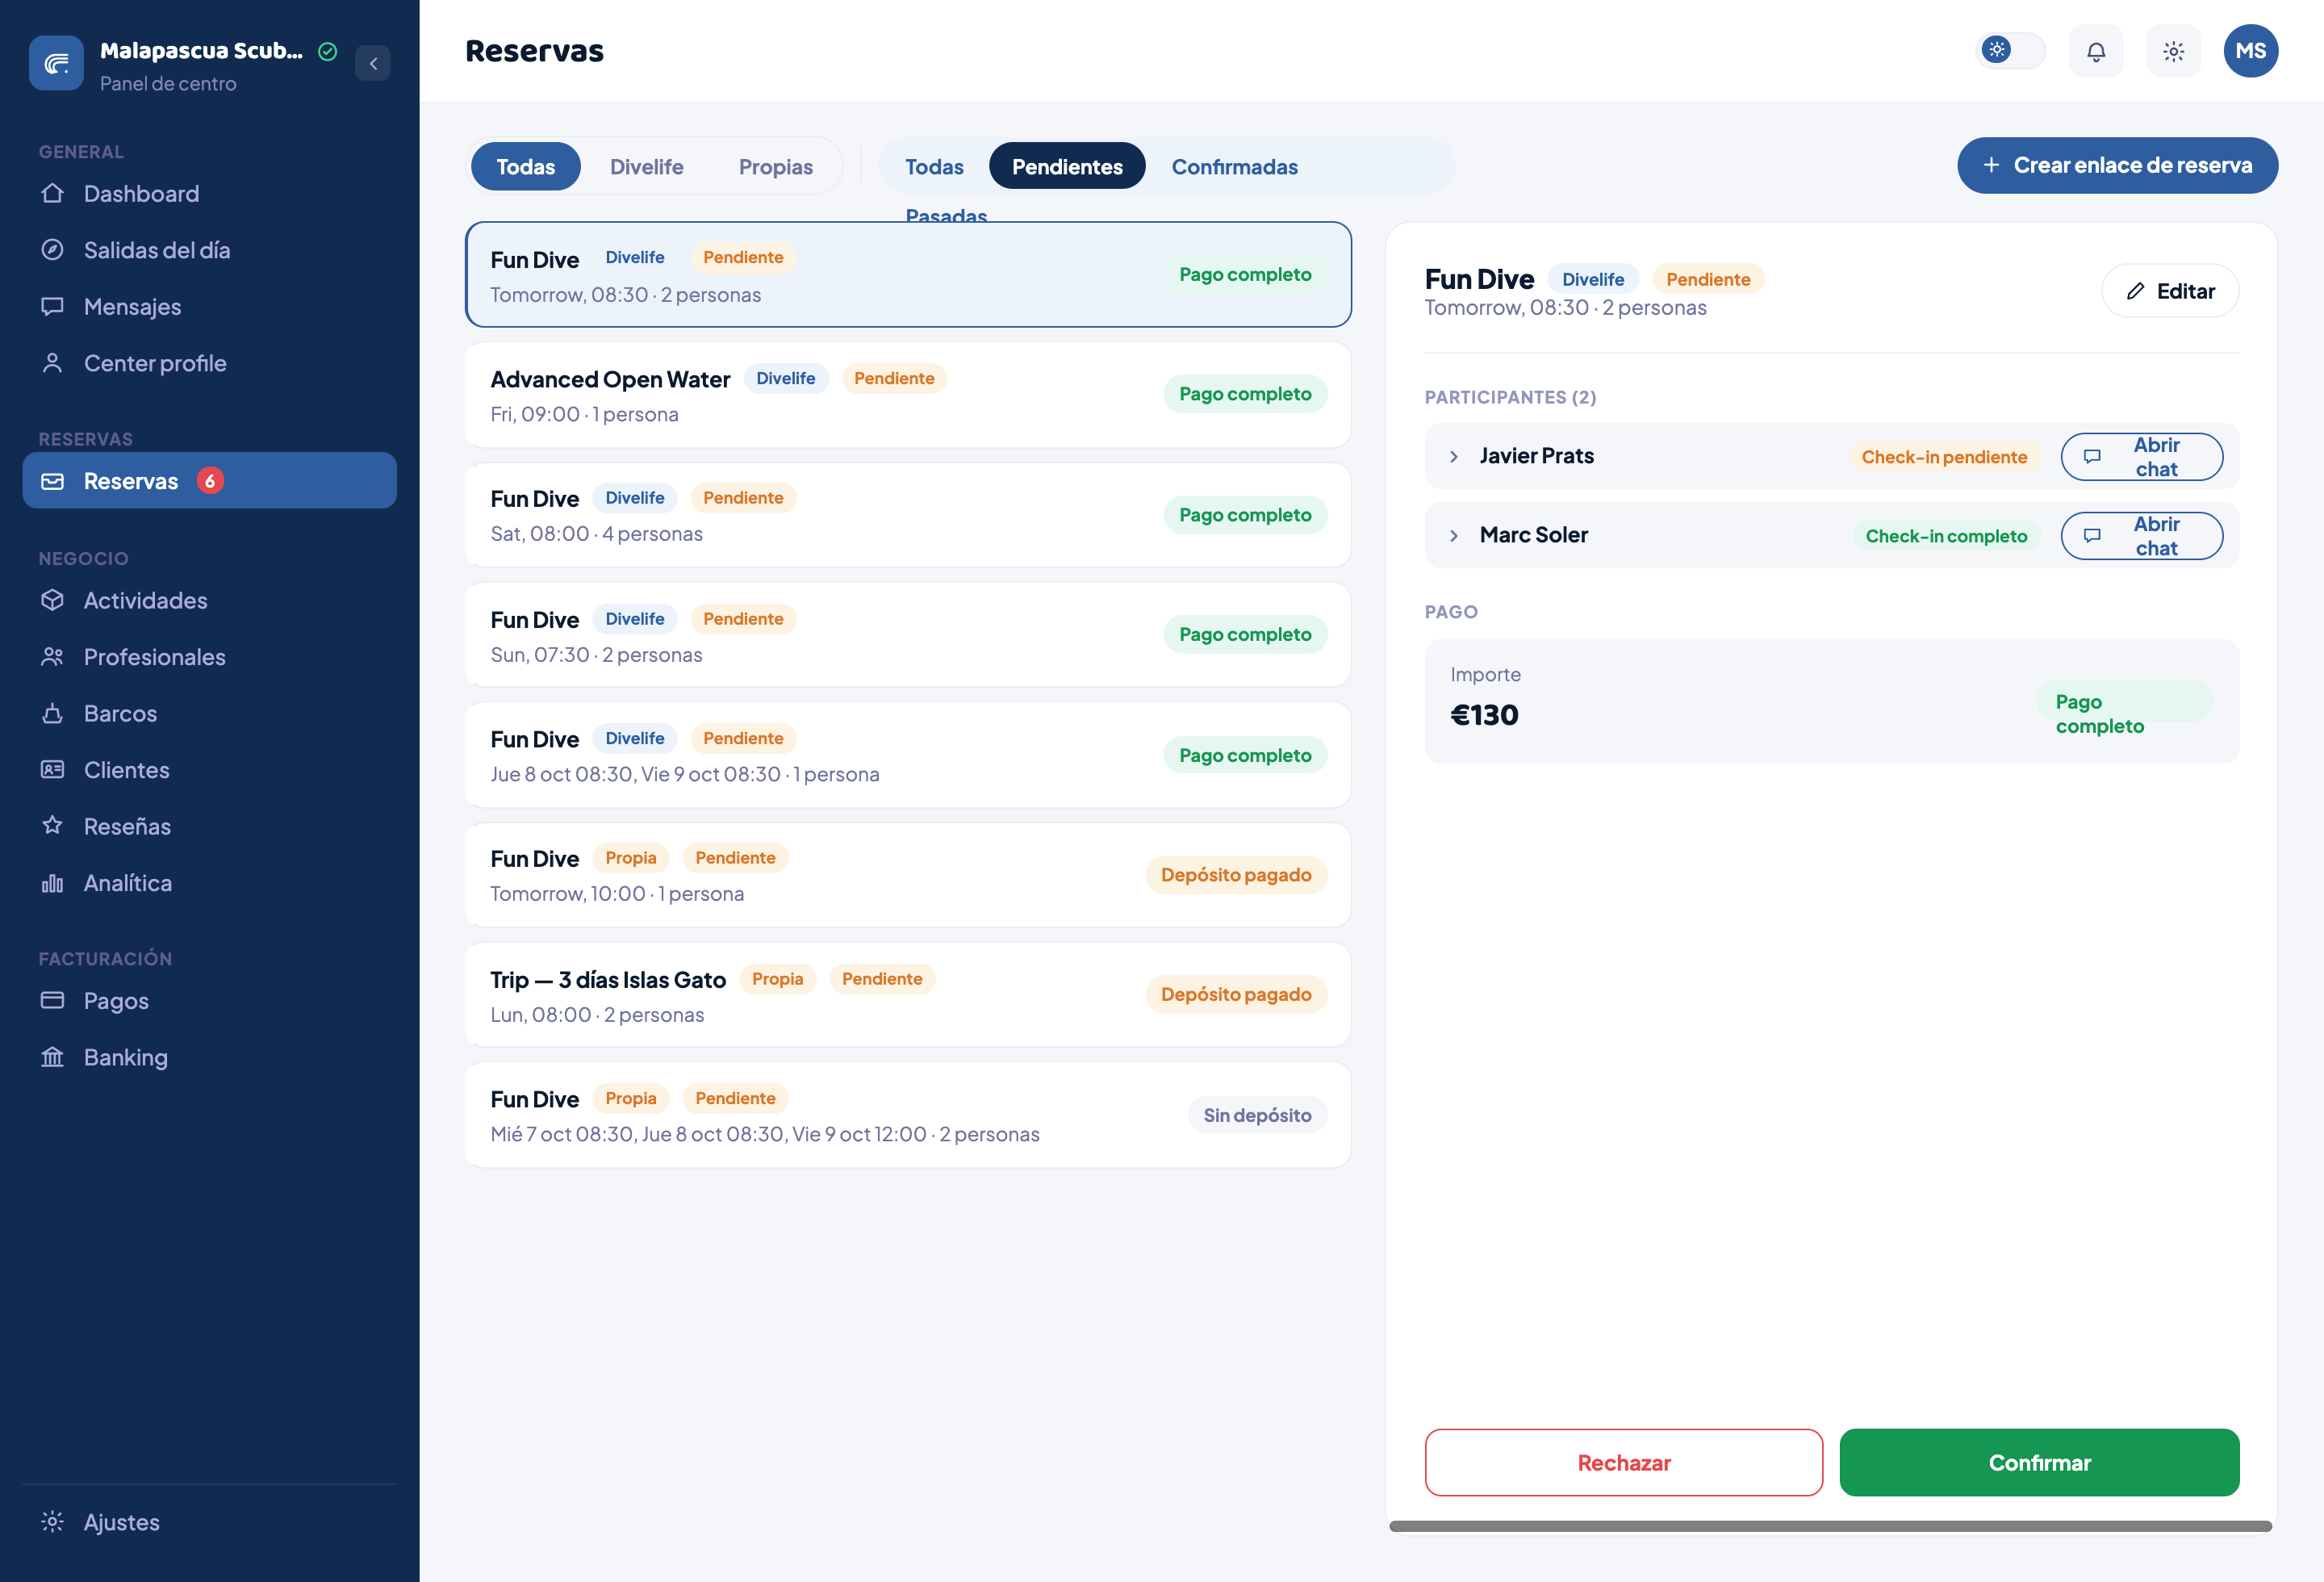This screenshot has height=1582, width=2324.
Task: Select the Trip — 3 días Islas Gato reservation
Action: (x=908, y=995)
